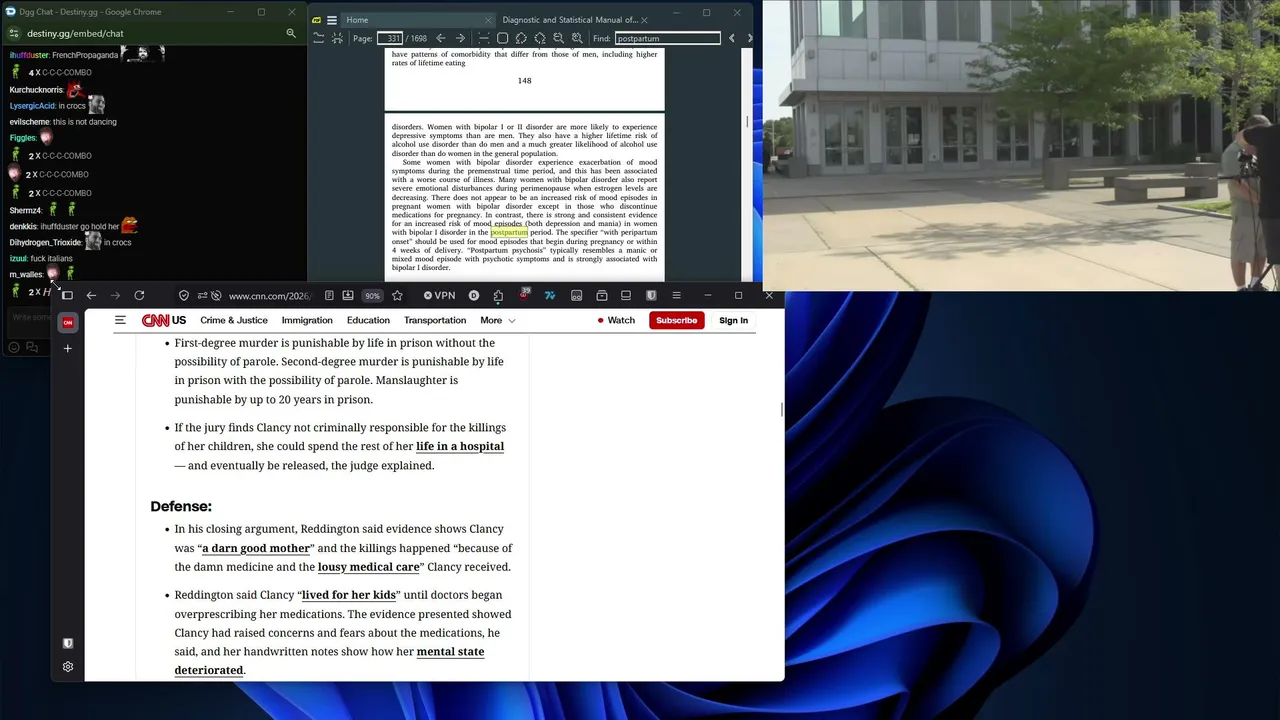Click the PDF page number field
Viewport: 1280px width, 720px height.
point(390,38)
